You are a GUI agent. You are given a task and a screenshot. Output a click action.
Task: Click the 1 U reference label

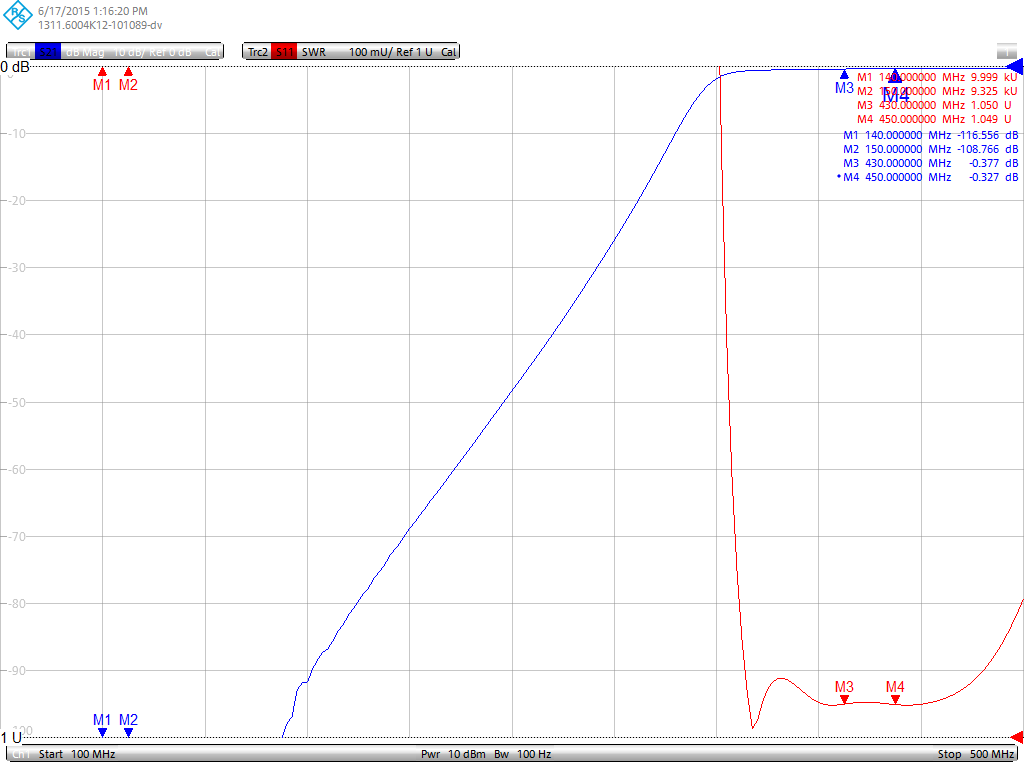point(12,737)
